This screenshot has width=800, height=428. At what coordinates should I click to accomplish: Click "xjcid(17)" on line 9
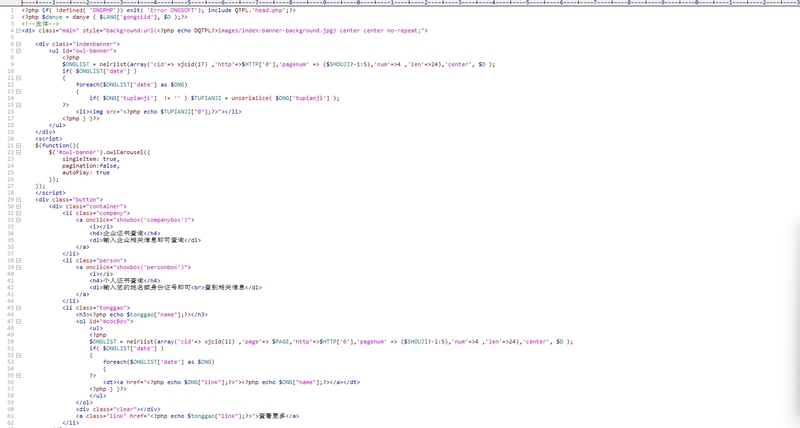[x=192, y=64]
